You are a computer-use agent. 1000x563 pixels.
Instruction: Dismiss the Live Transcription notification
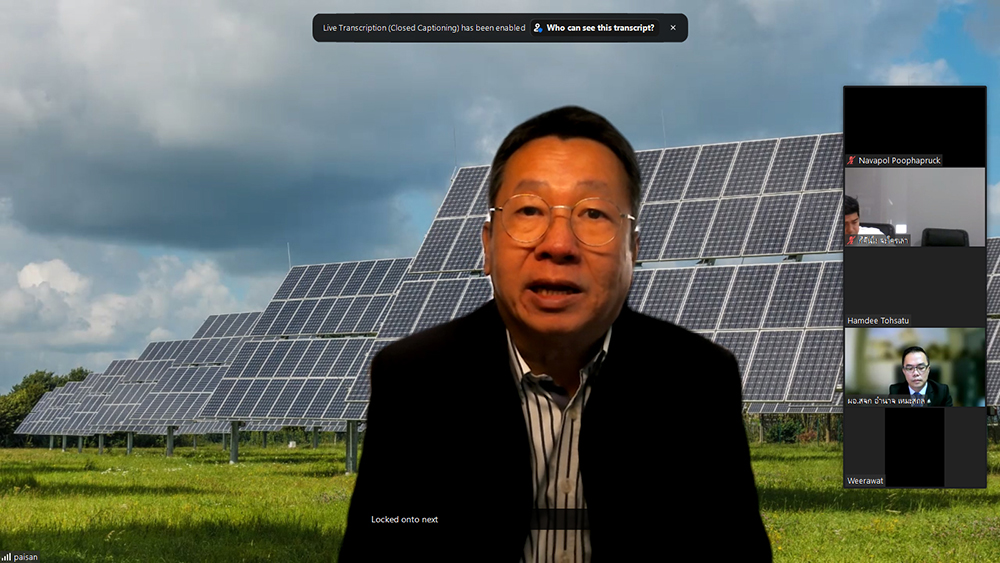click(673, 28)
